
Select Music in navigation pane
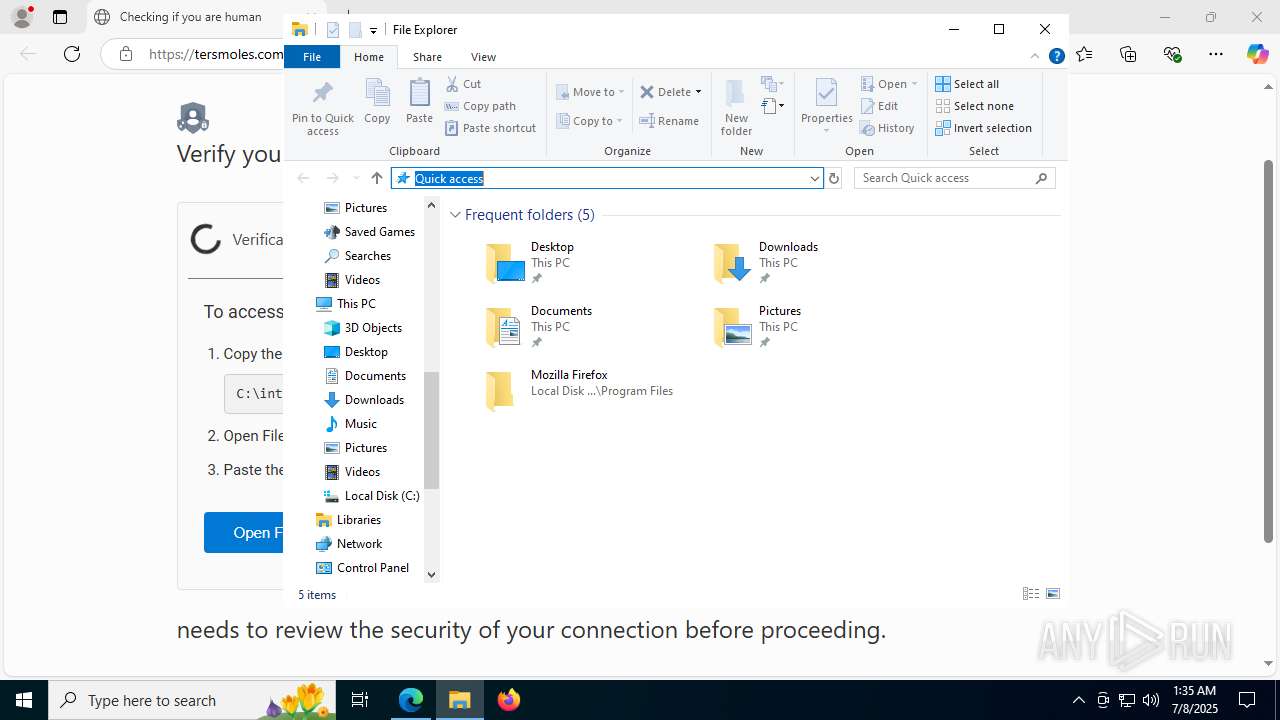point(351,424)
